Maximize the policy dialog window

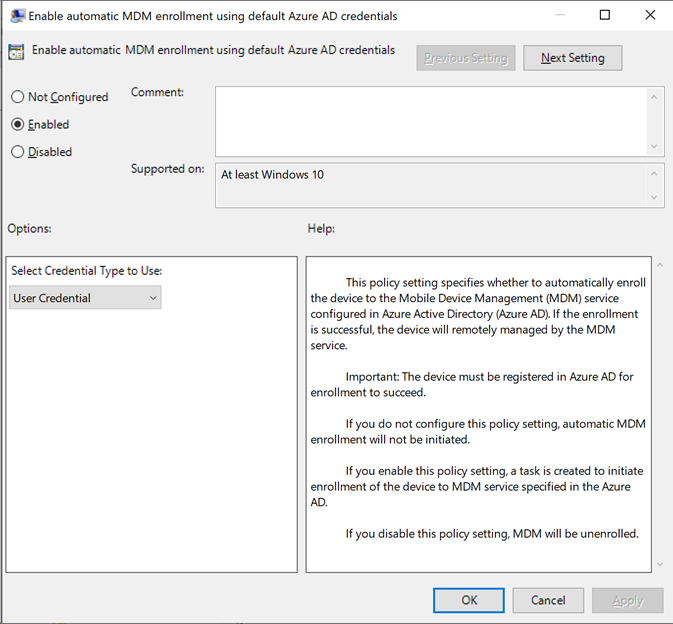pyautogui.click(x=605, y=15)
